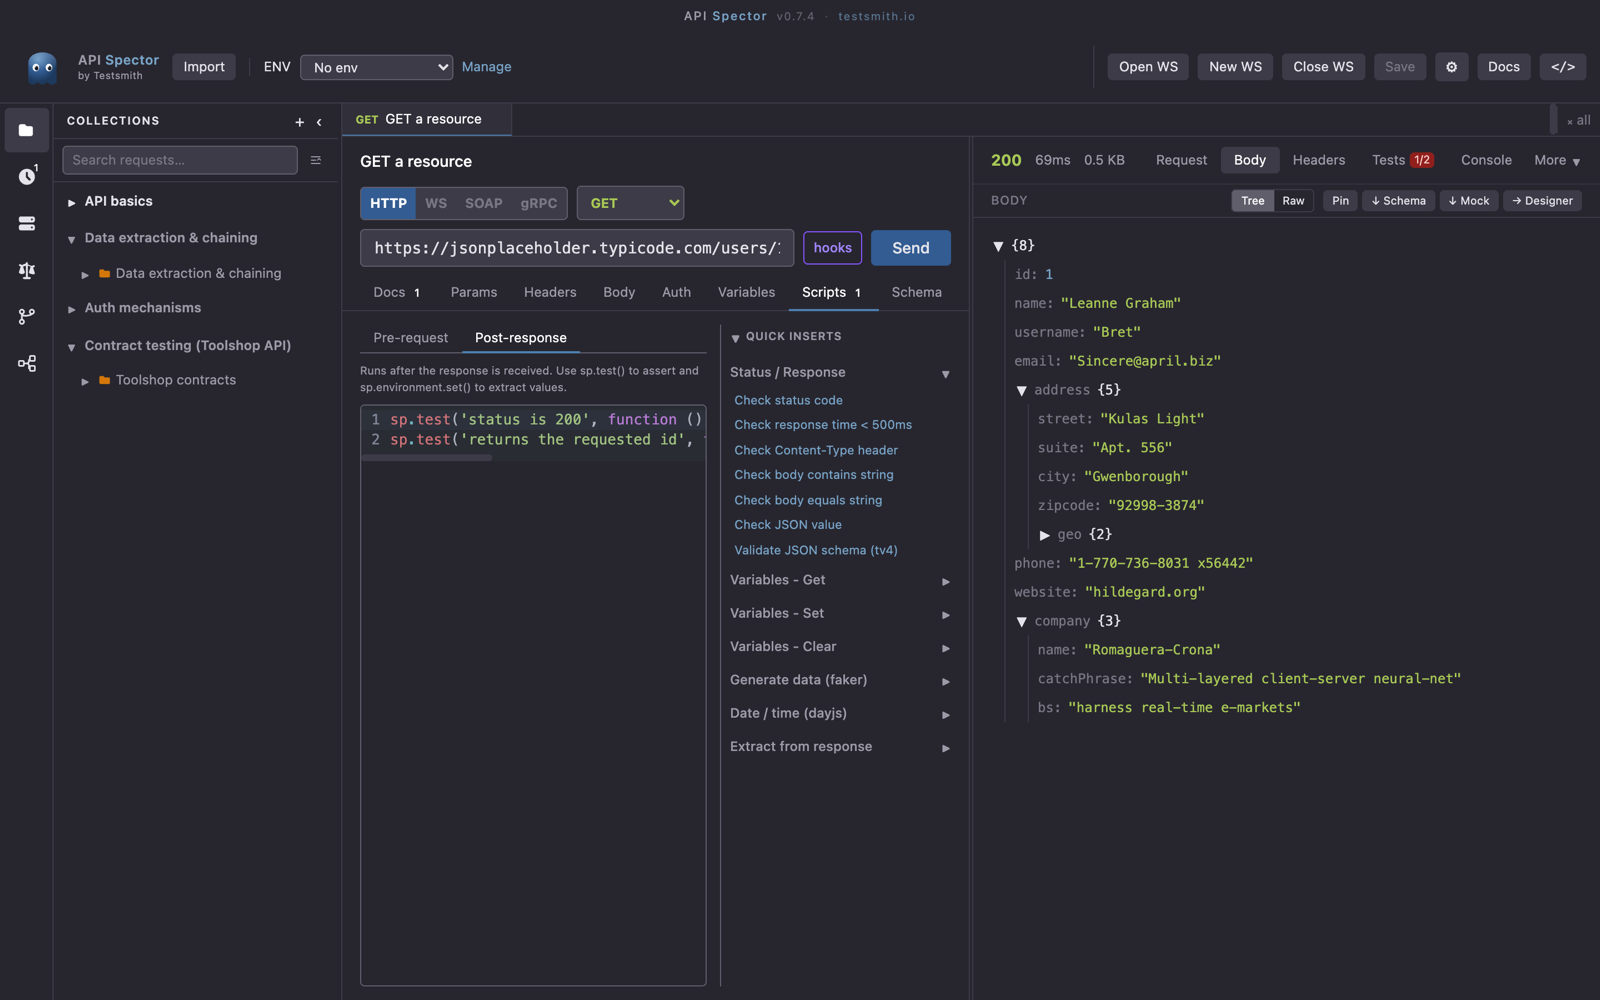Image resolution: width=1600 pixels, height=1000 pixels.
Task: Add a new collection with the plus icon
Action: pyautogui.click(x=299, y=122)
